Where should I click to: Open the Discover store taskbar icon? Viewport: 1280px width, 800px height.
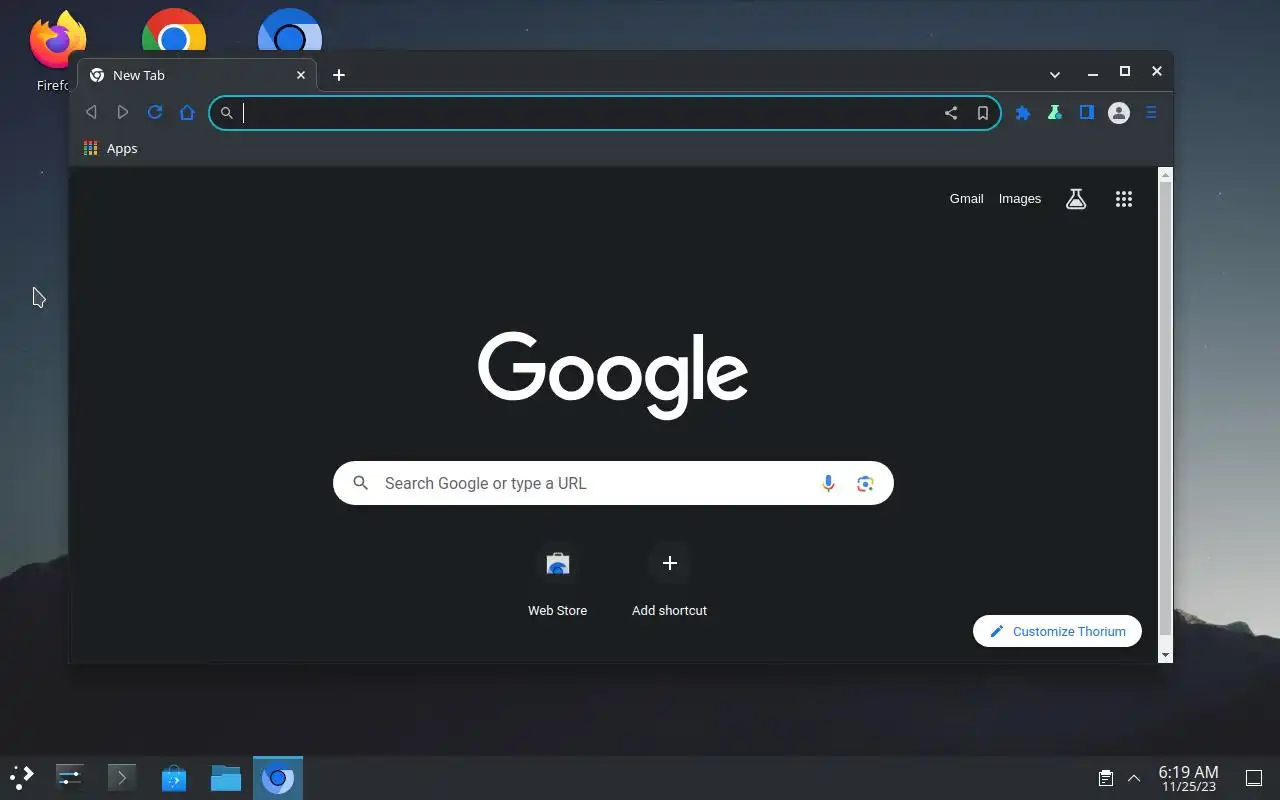point(174,777)
